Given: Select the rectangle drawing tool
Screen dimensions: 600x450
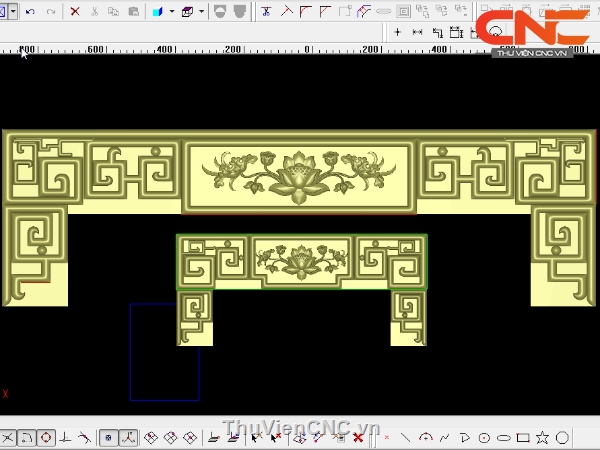Looking at the screenshot, I should pyautogui.click(x=523, y=438).
